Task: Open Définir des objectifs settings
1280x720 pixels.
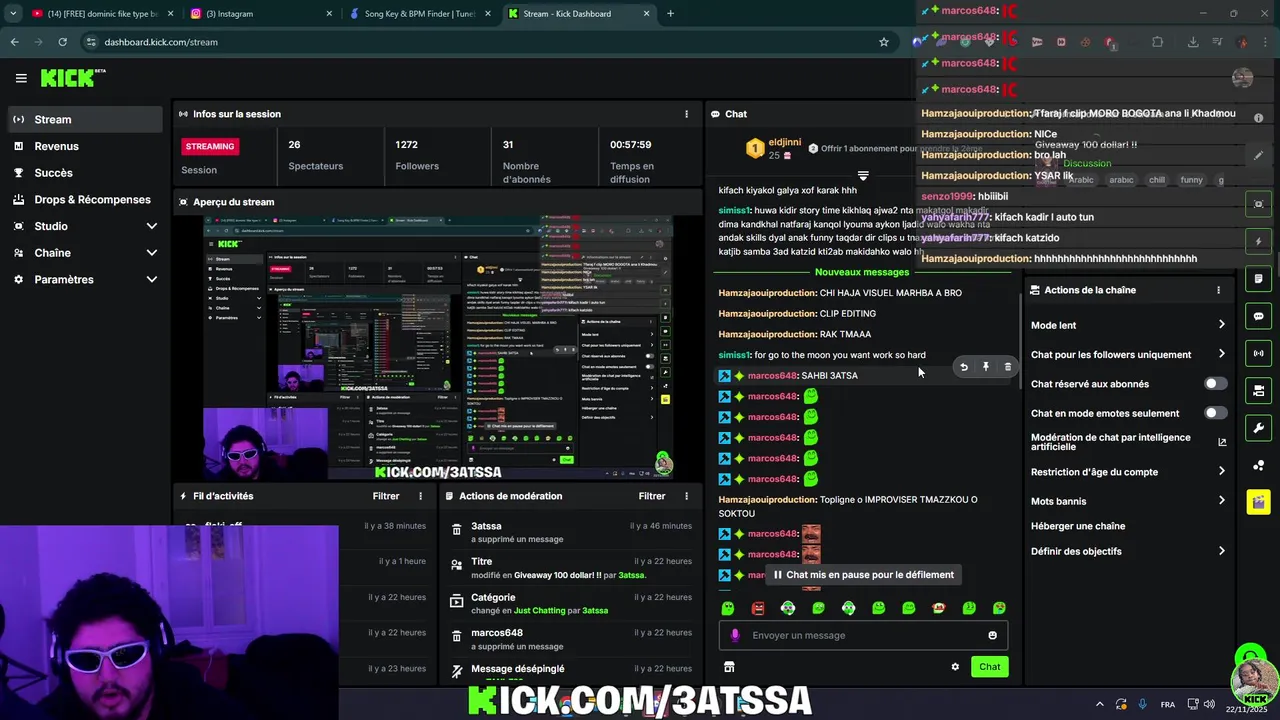Action: click(1128, 551)
